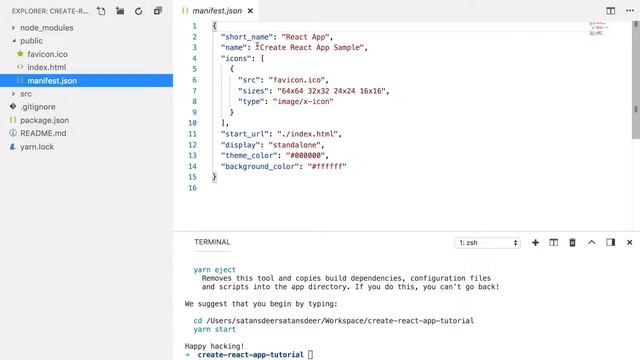Click the .gitignore git icon
Image resolution: width=640 pixels, height=360 pixels.
pyautogui.click(x=13, y=107)
